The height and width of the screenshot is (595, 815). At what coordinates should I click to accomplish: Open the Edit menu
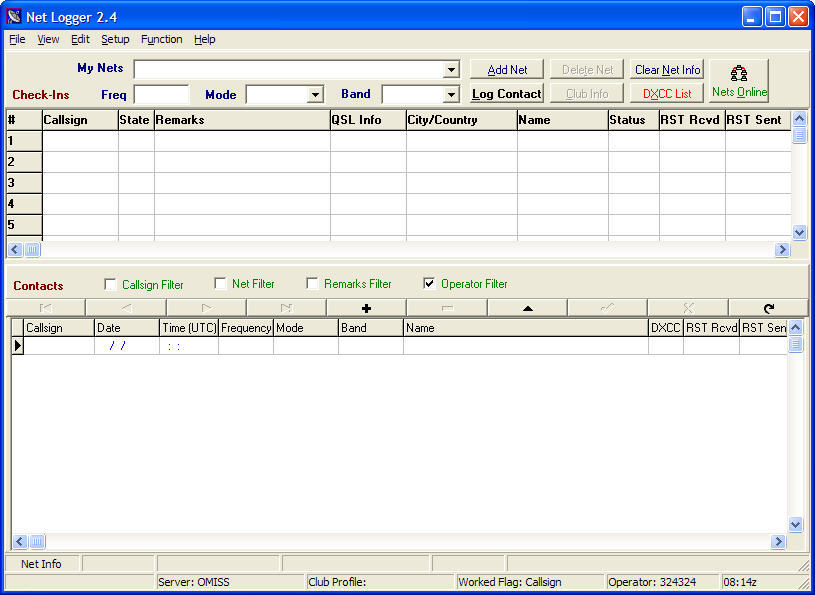[x=81, y=39]
